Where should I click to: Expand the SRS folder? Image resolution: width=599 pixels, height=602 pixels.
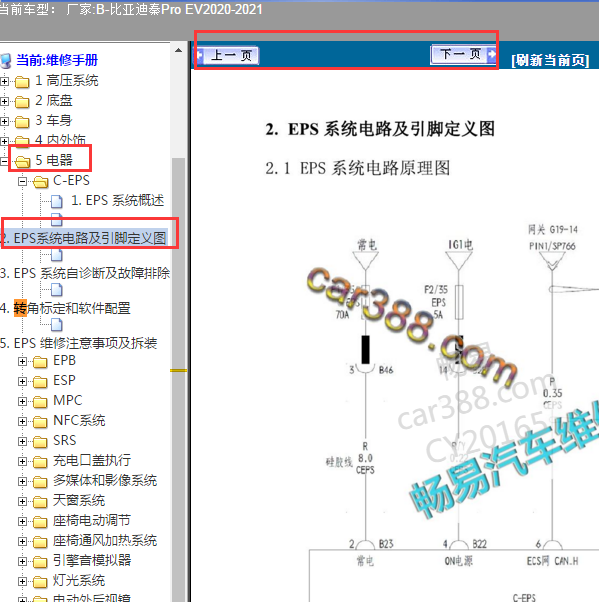(22, 441)
